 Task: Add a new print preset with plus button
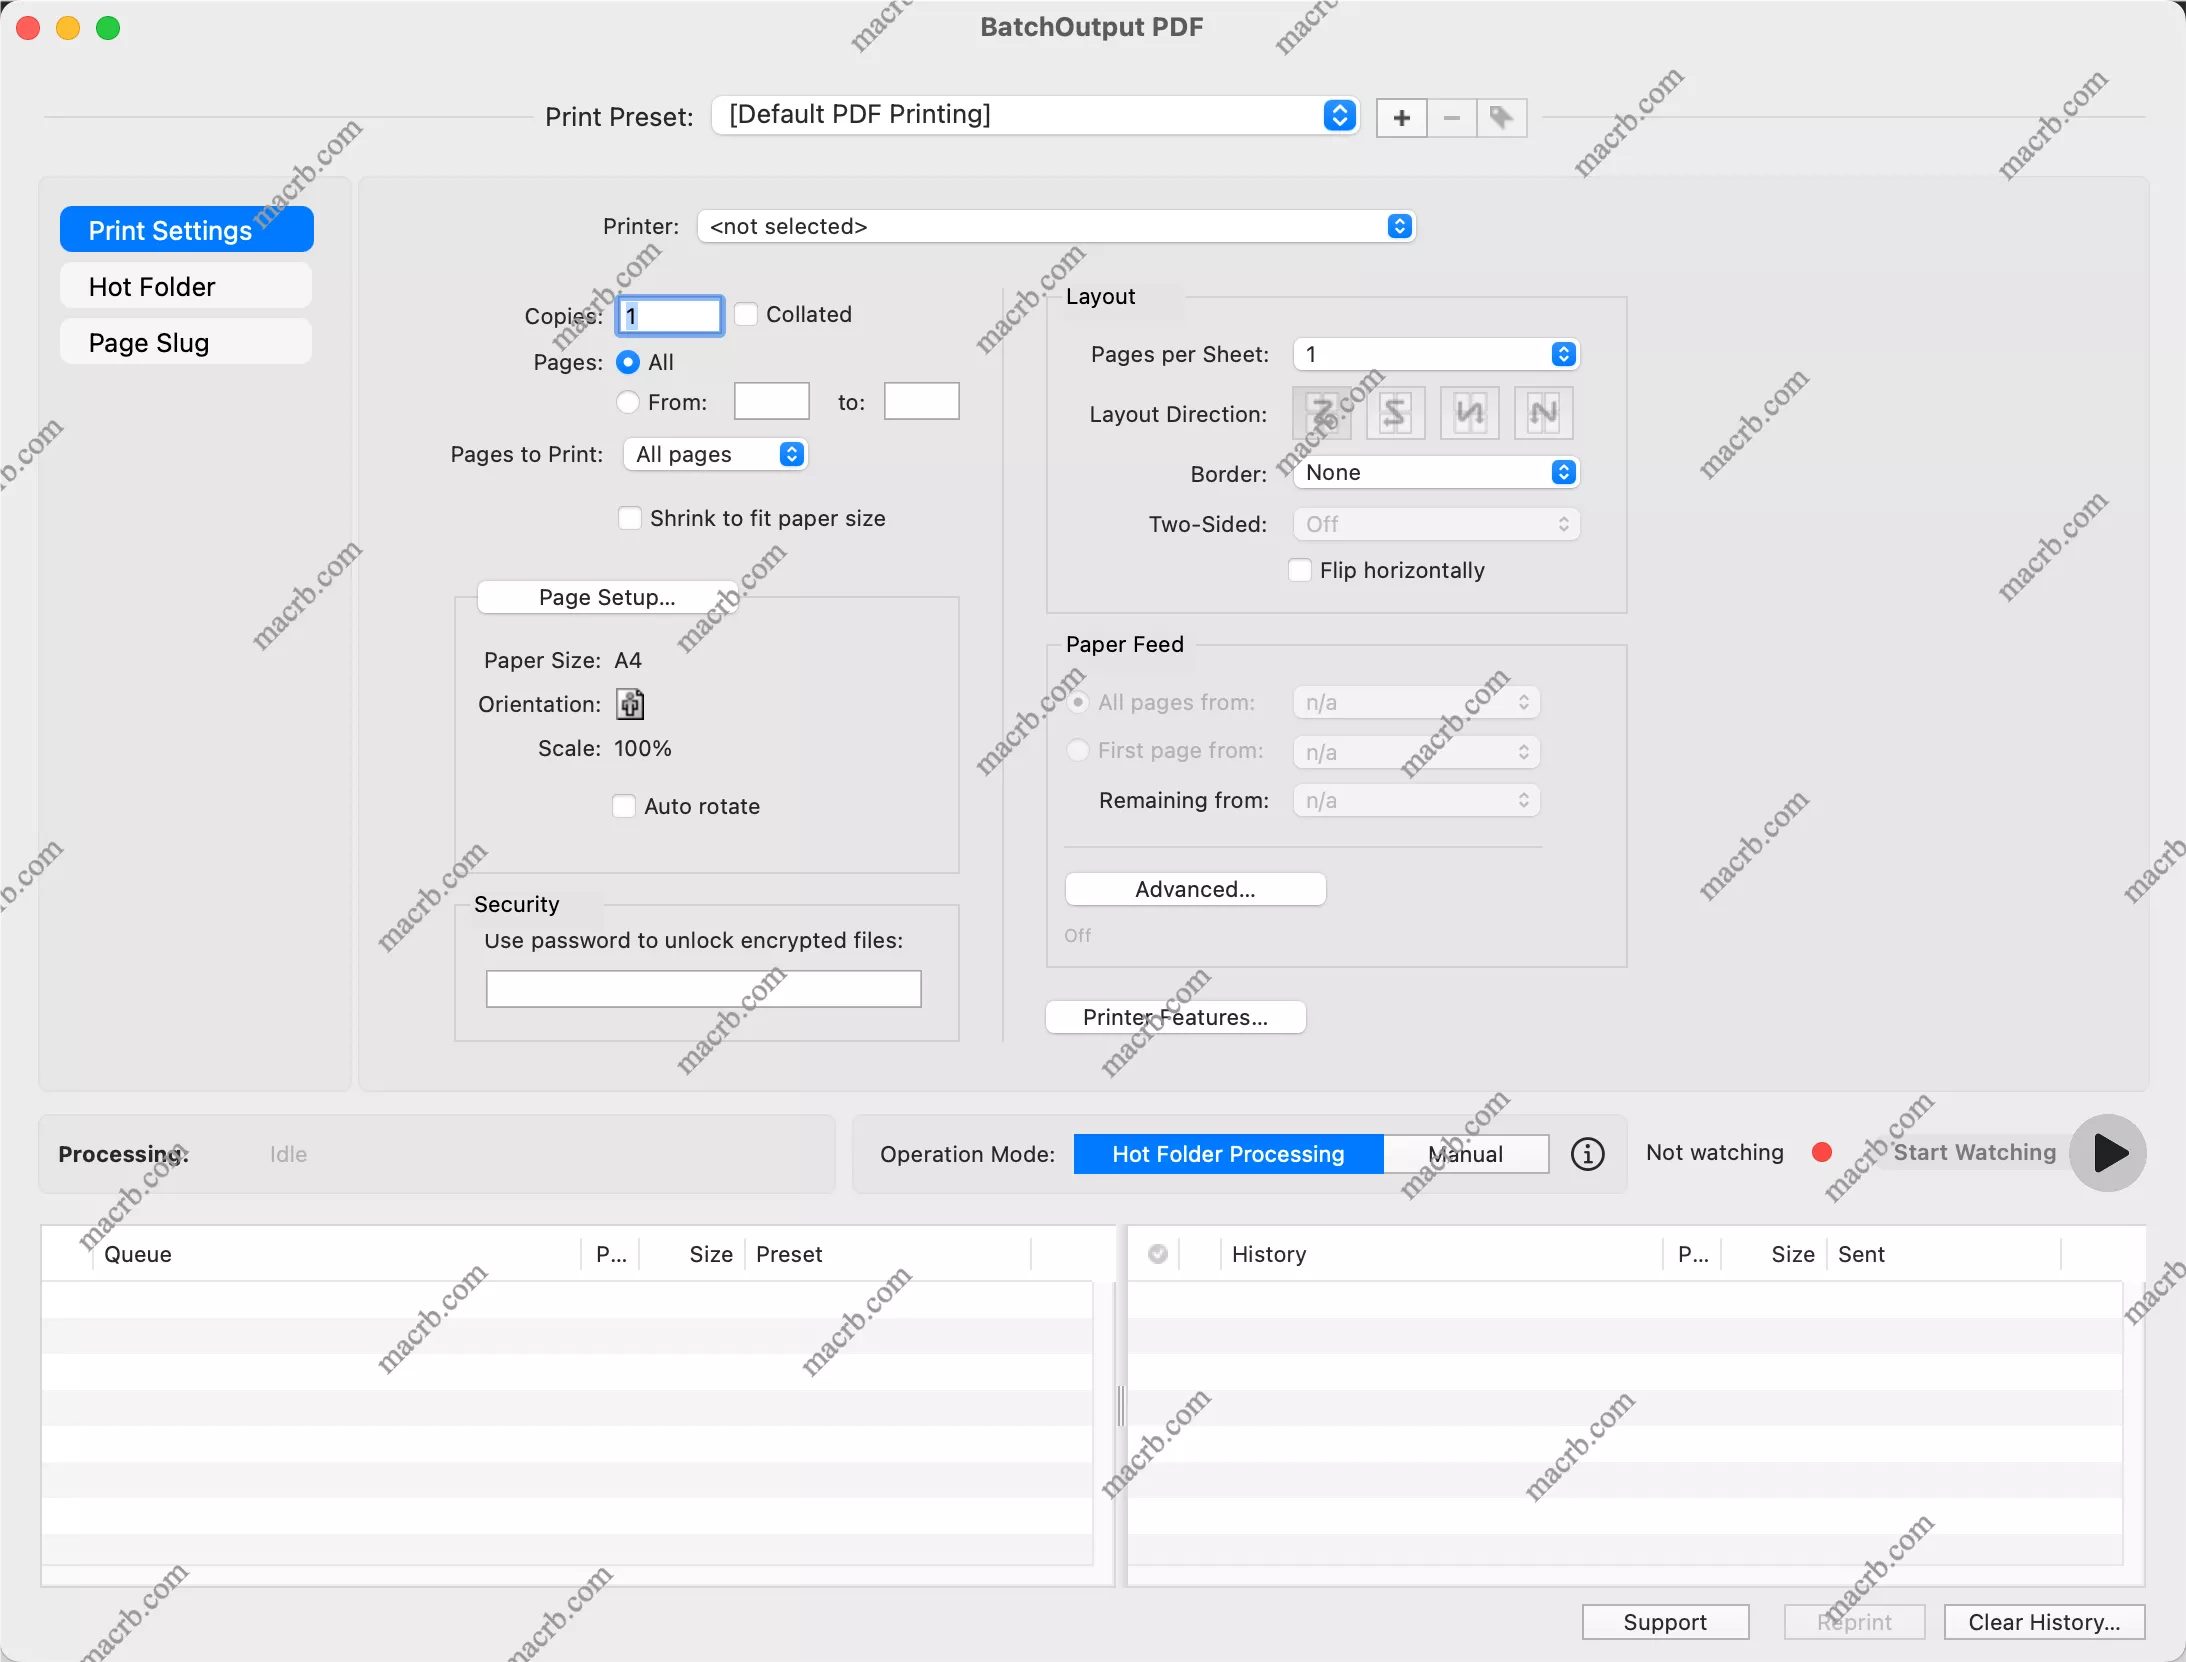pos(1401,118)
